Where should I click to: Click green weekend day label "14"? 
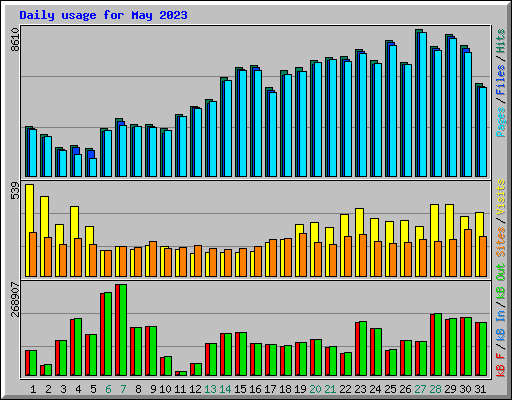click(x=225, y=389)
